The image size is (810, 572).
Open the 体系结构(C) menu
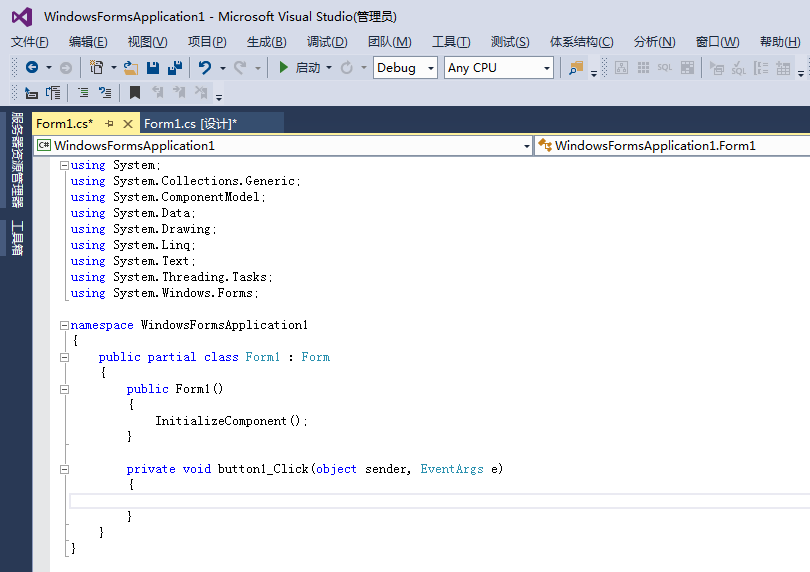[581, 42]
